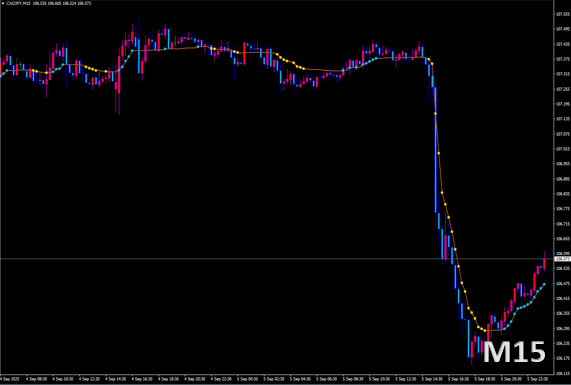
Task: Click the tall blue candle starting the drop
Action: pos(436,150)
